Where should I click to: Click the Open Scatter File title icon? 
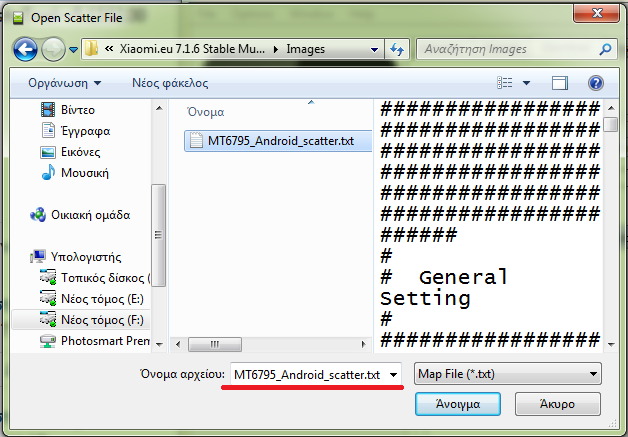(18, 18)
